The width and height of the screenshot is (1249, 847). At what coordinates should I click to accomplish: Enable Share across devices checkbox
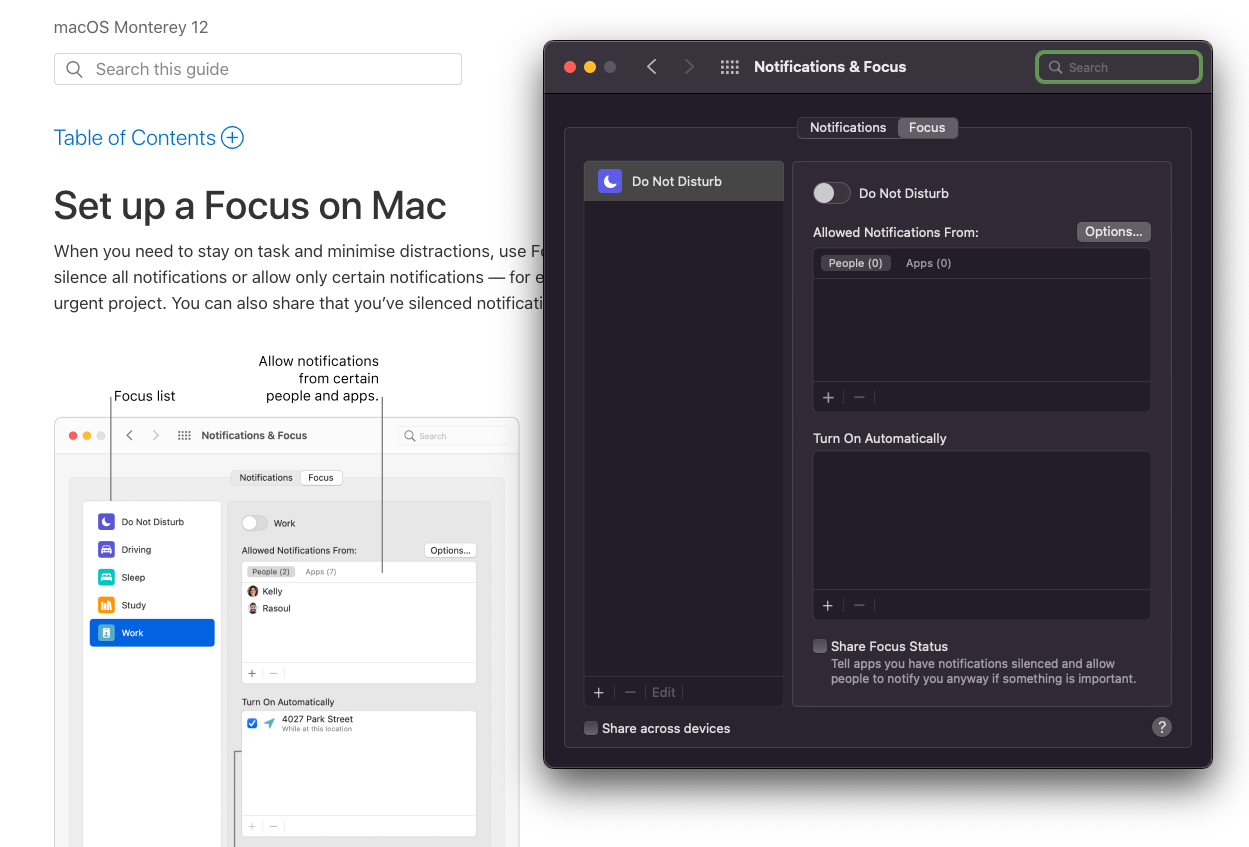(x=591, y=728)
